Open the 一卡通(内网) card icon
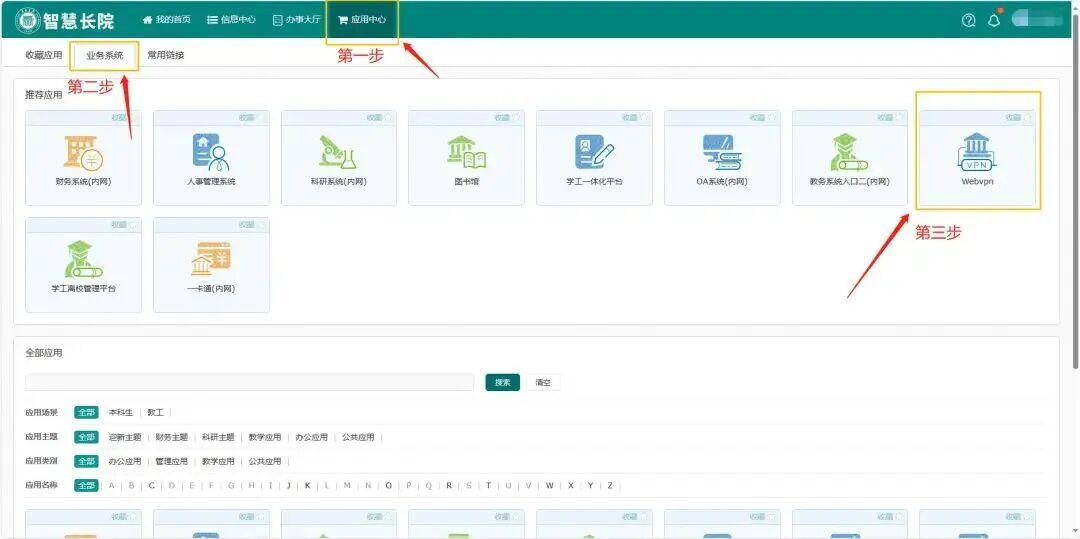Viewport: 1080px width, 539px height. 211,259
